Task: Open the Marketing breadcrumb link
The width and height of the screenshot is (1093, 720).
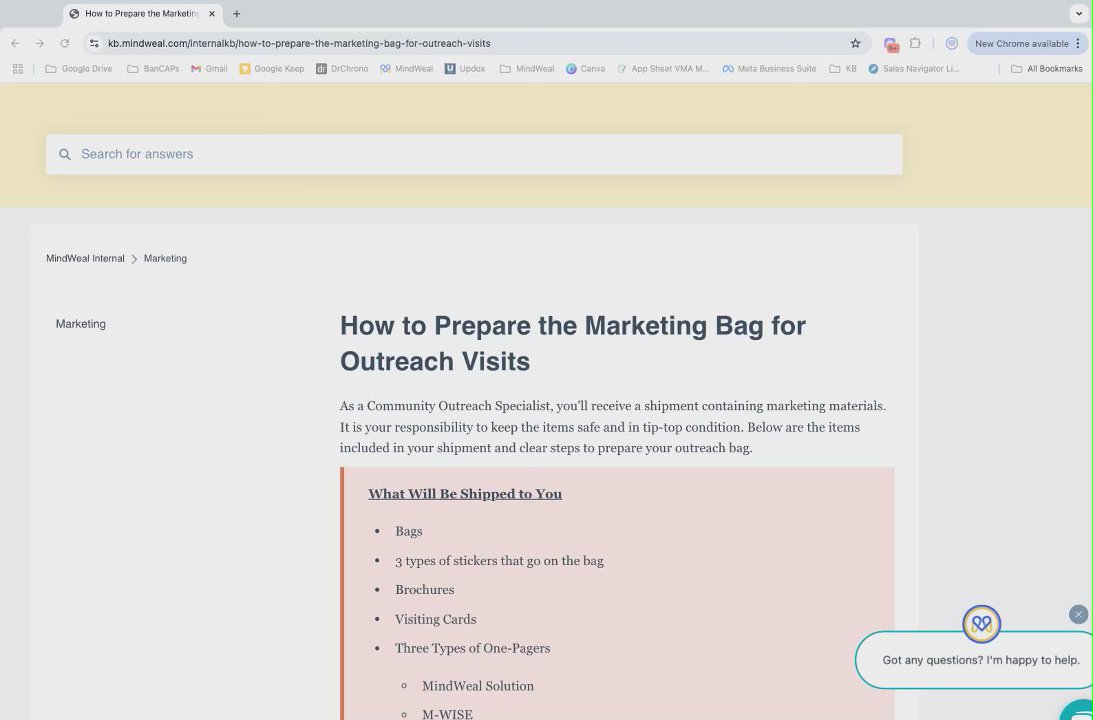Action: click(x=165, y=258)
